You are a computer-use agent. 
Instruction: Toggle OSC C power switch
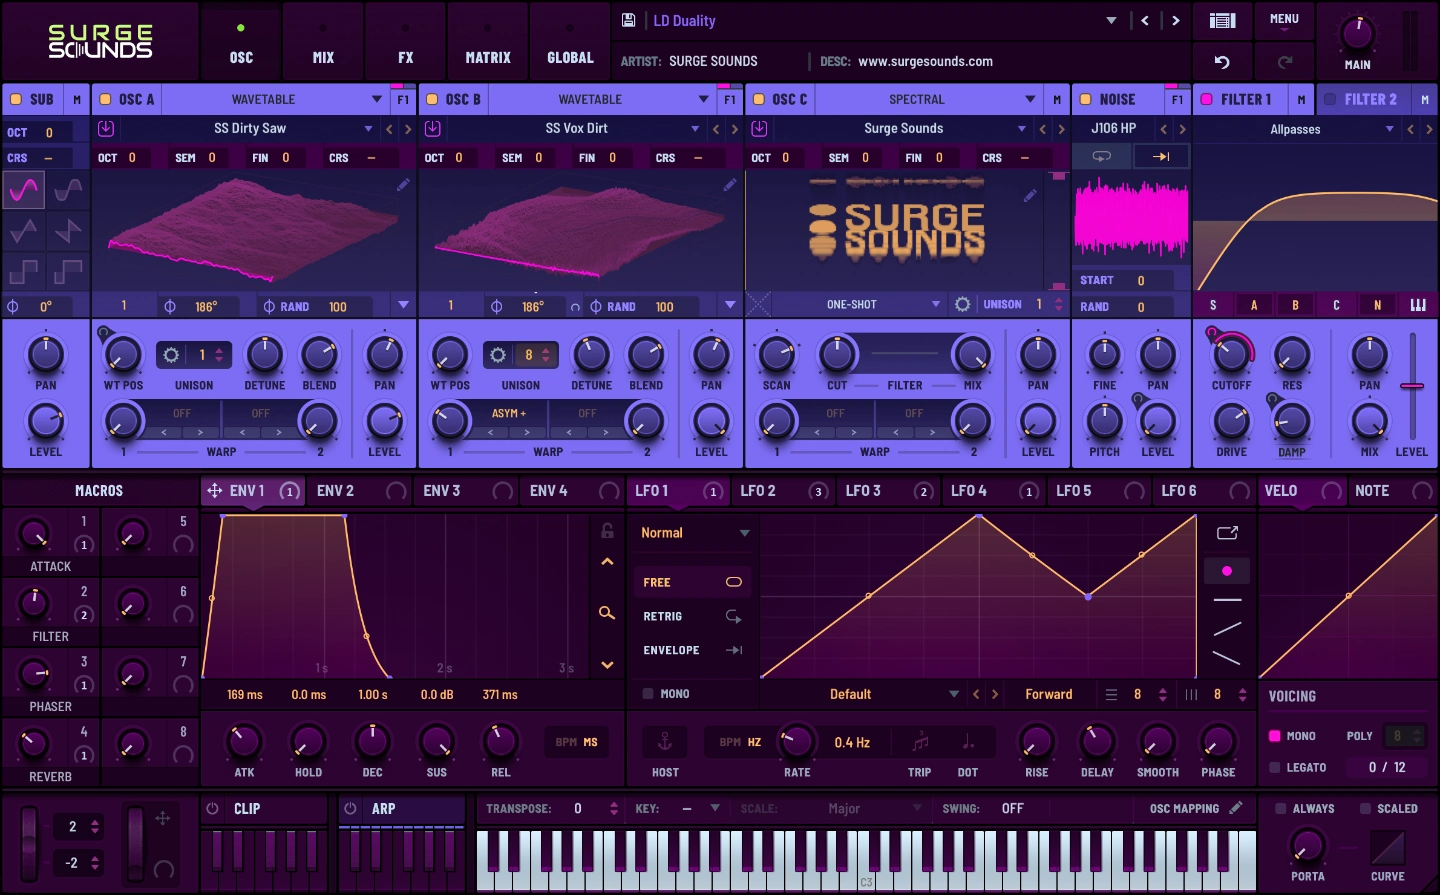[759, 99]
